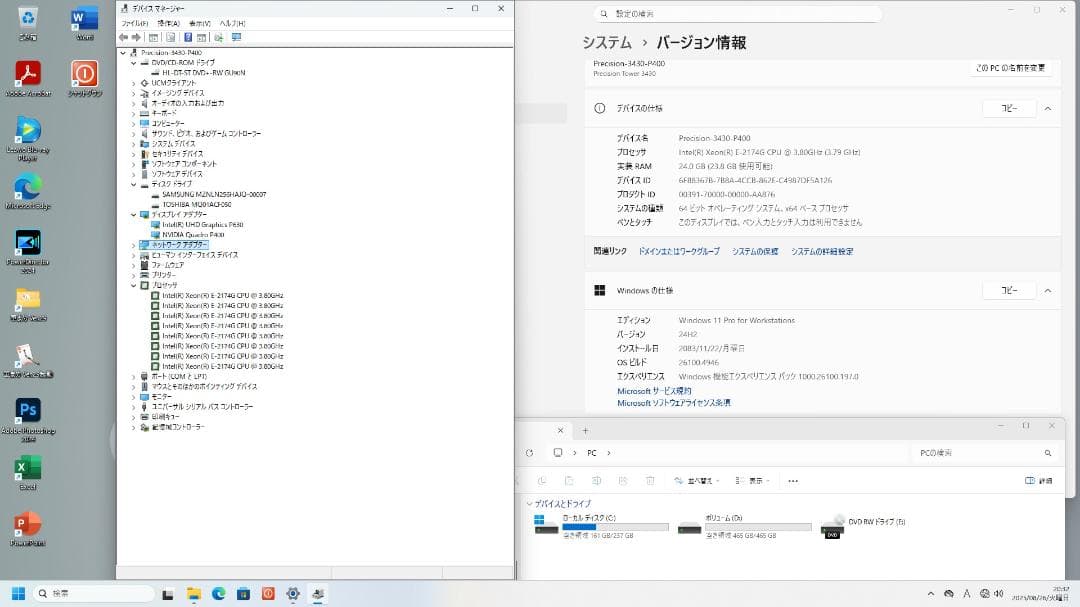Click the Copy icon in File Explorer toolbar
The width and height of the screenshot is (1080, 607).
pos(570,480)
